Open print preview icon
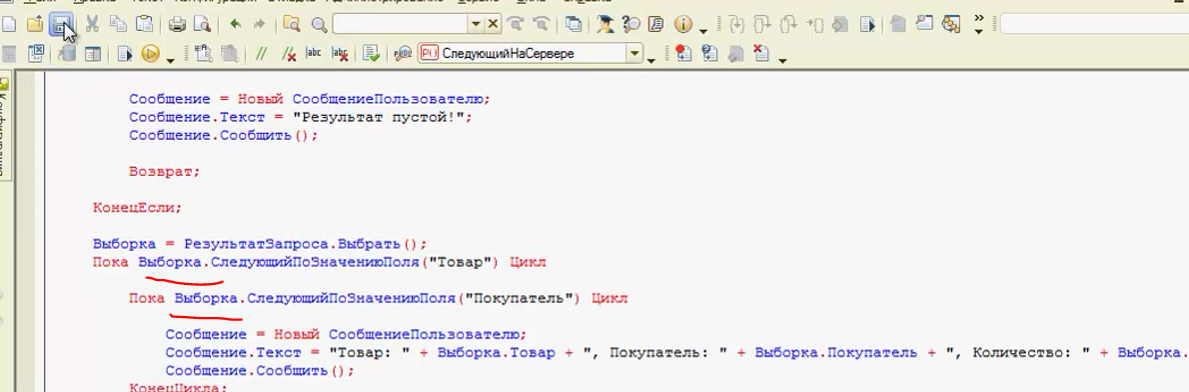The height and width of the screenshot is (392, 1189). point(202,24)
